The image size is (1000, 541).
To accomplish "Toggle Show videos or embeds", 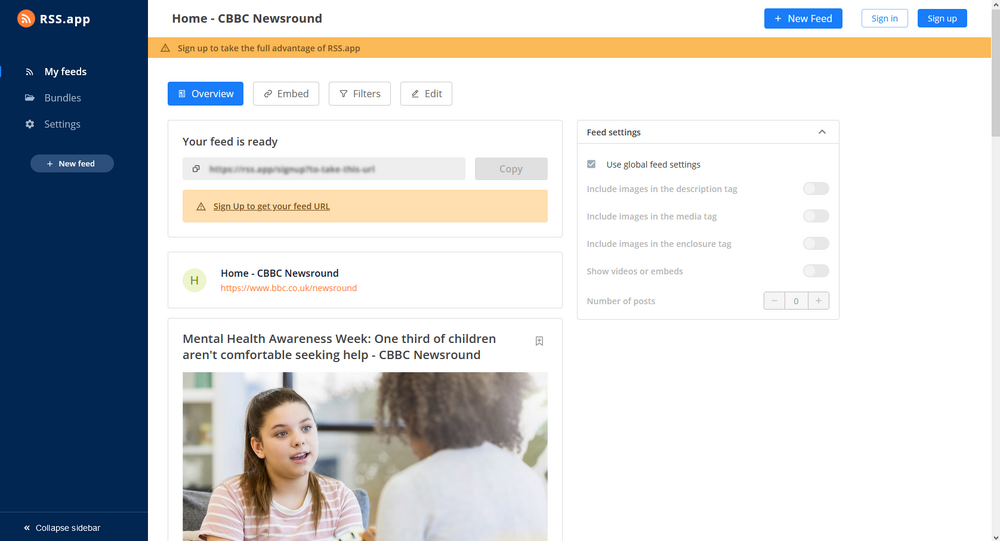I will pos(816,270).
